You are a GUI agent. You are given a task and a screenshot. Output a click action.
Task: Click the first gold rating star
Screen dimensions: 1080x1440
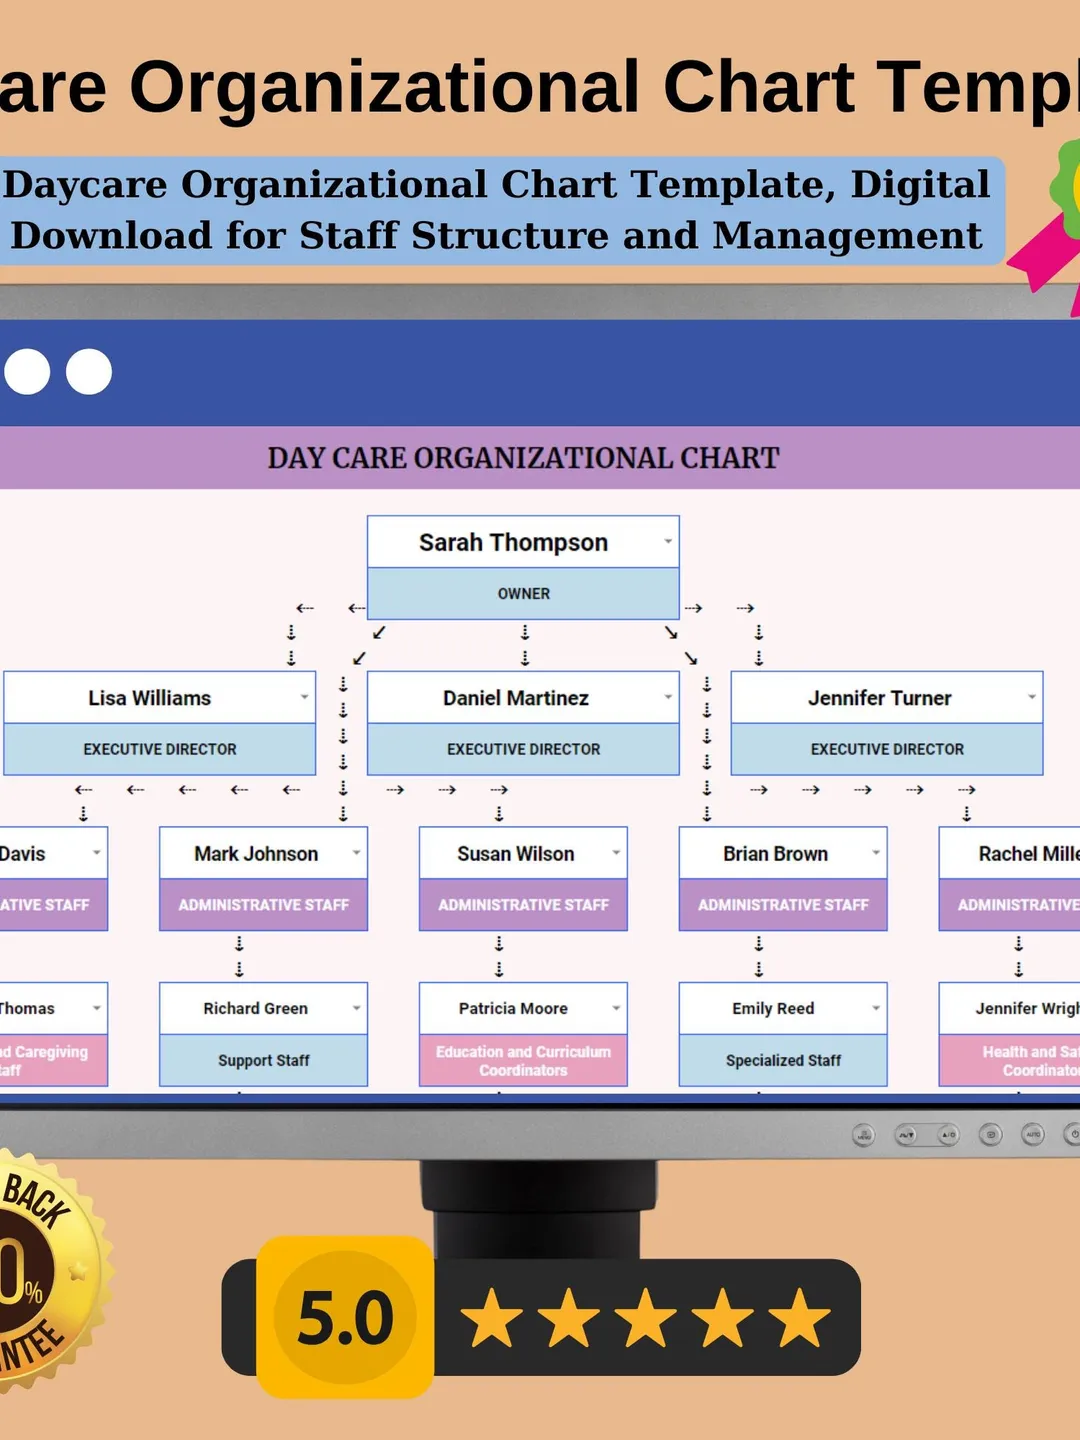[491, 1318]
